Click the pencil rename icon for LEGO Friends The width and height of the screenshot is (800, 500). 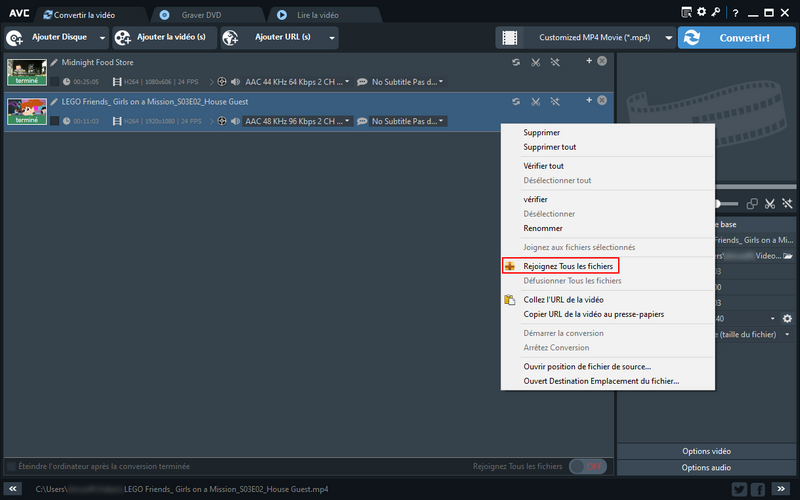[x=54, y=102]
